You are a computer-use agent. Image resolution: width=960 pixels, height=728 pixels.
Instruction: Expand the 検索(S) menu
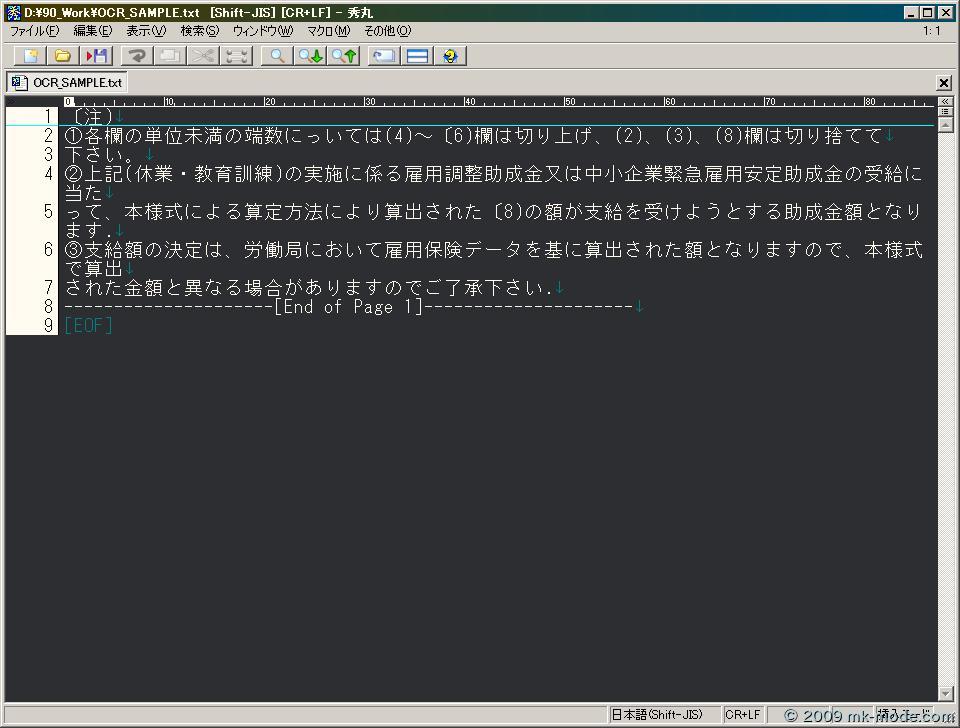(x=199, y=31)
